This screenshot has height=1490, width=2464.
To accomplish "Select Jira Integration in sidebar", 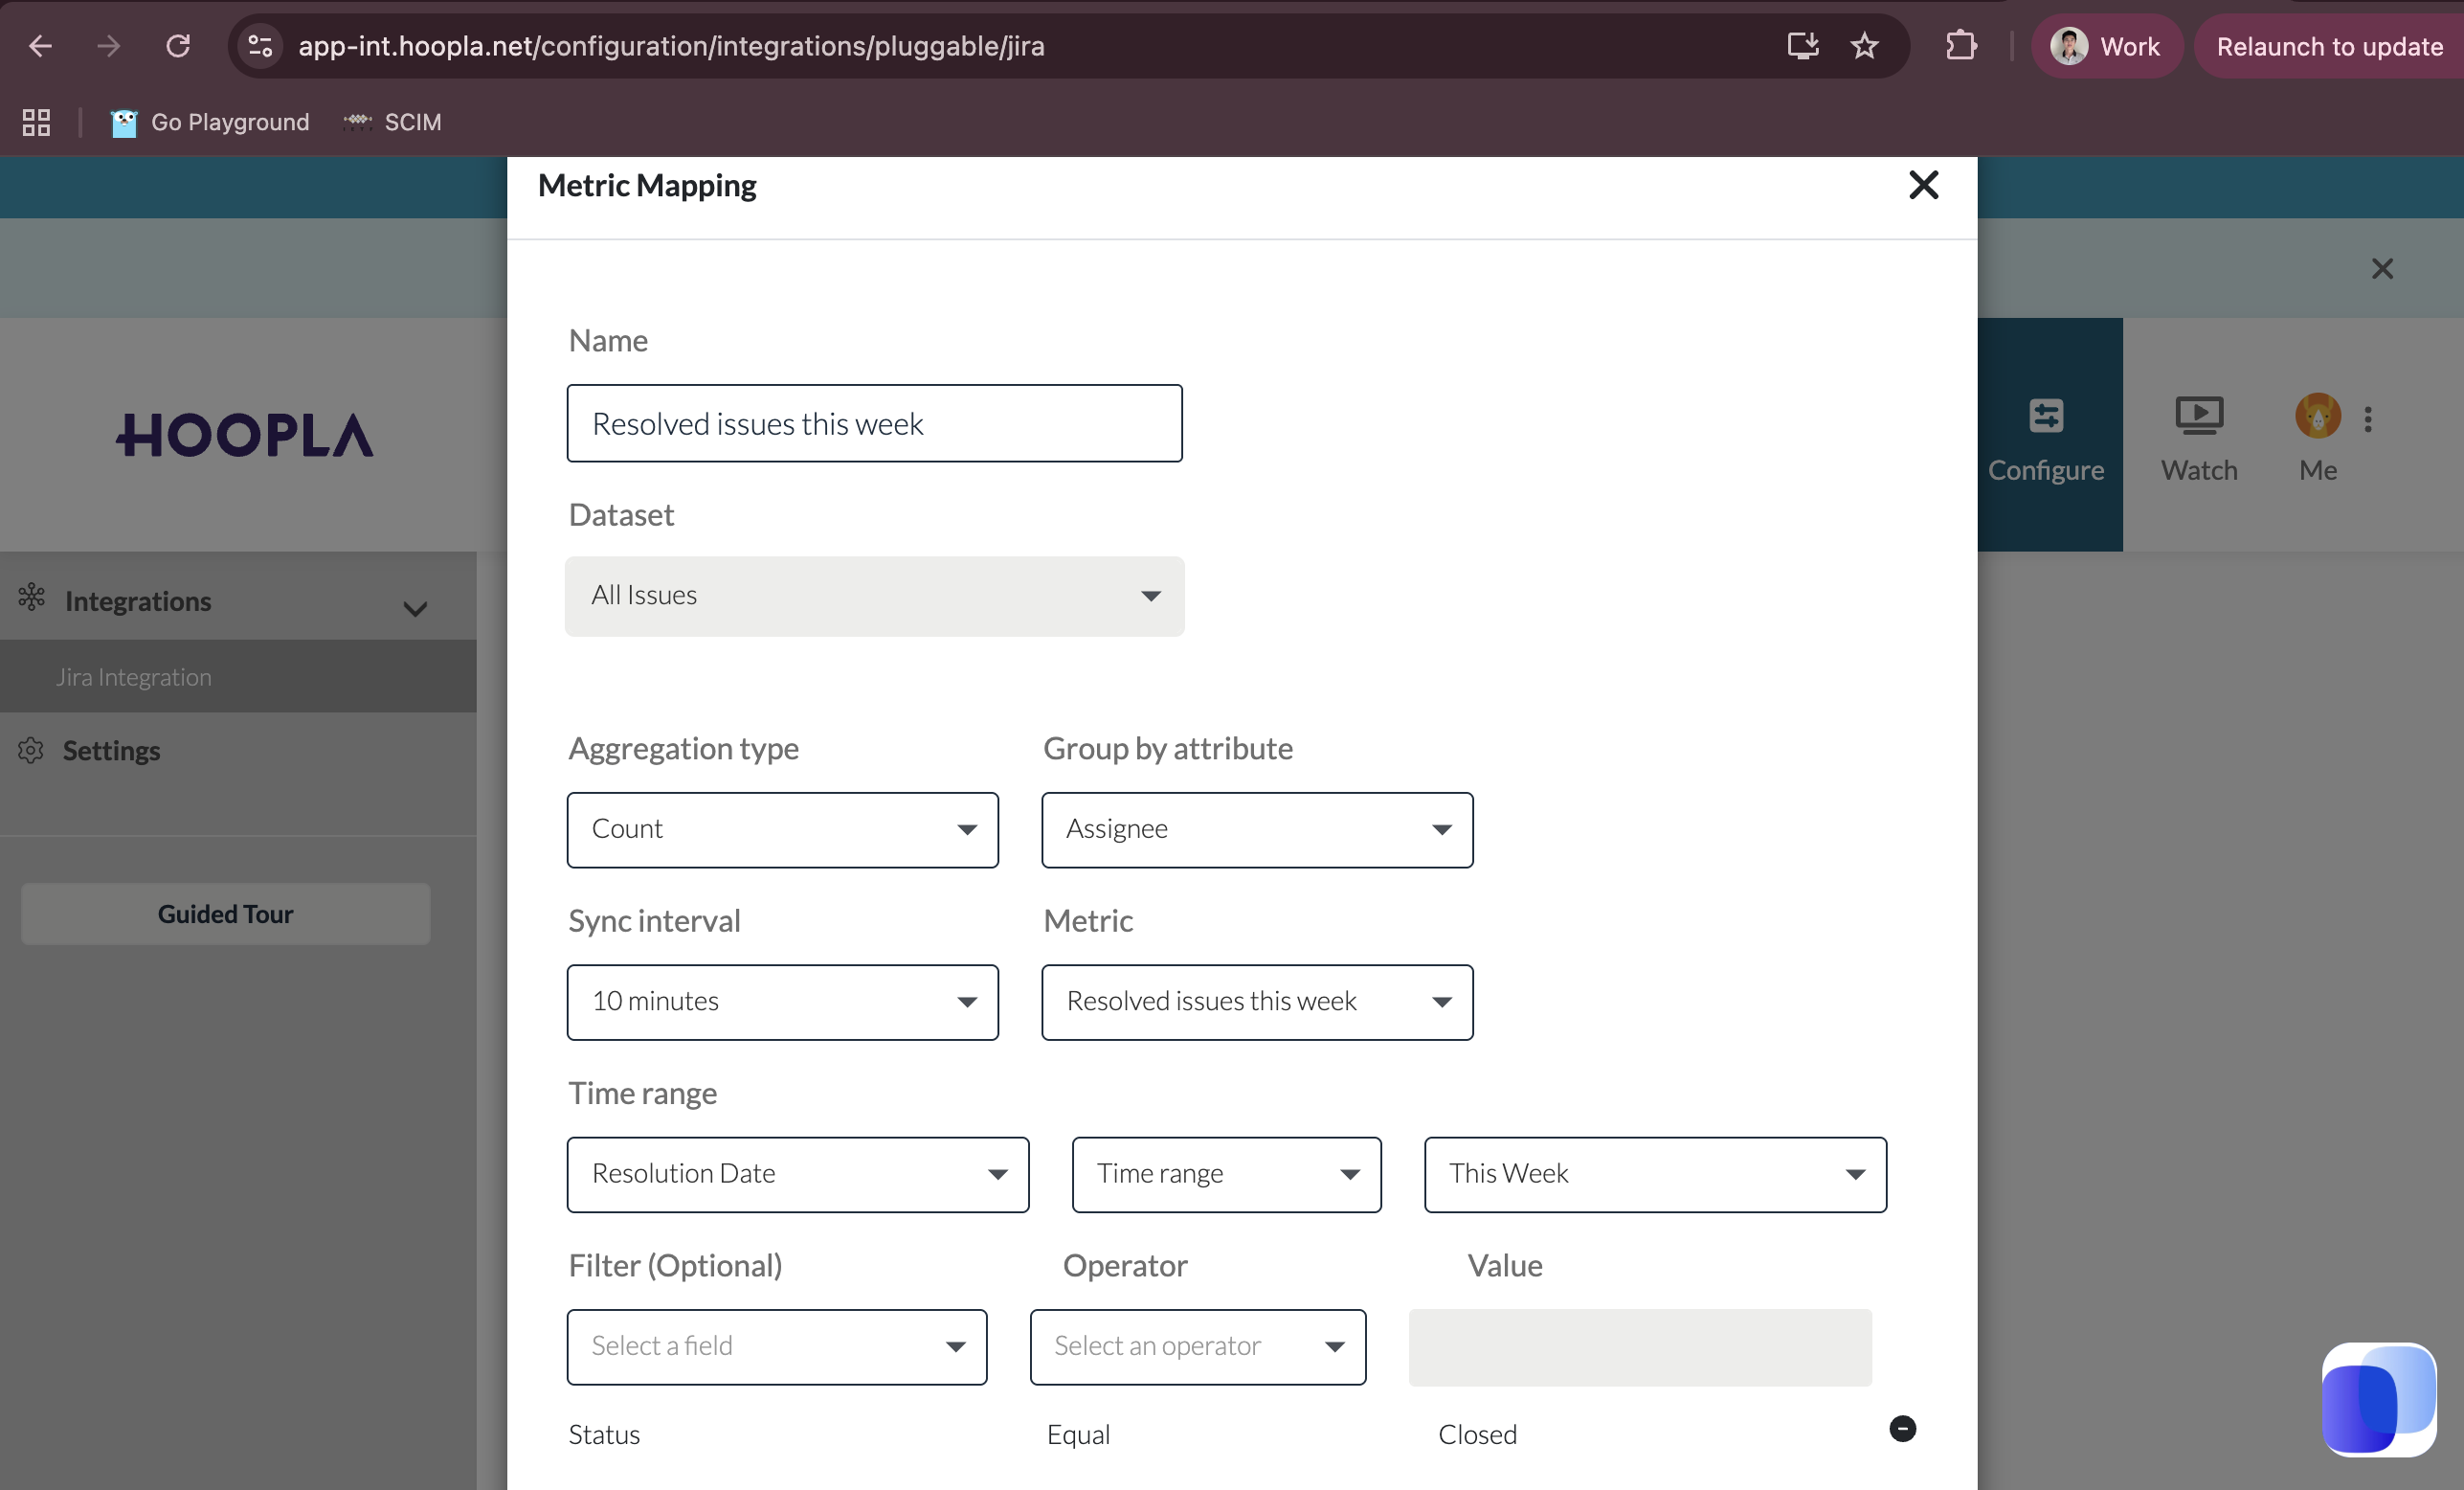I will [238, 677].
